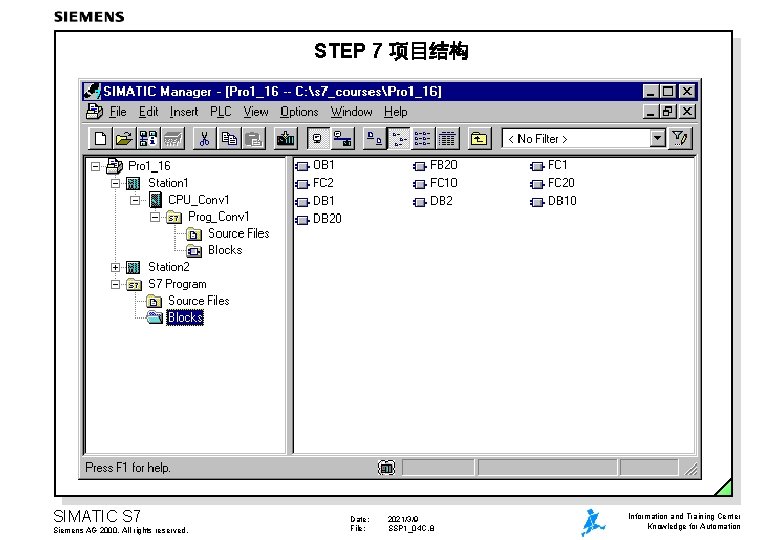Image resolution: width=780 pixels, height=540 pixels.
Task: Collapse the Prog_Conv1 tree node
Action: [155, 217]
